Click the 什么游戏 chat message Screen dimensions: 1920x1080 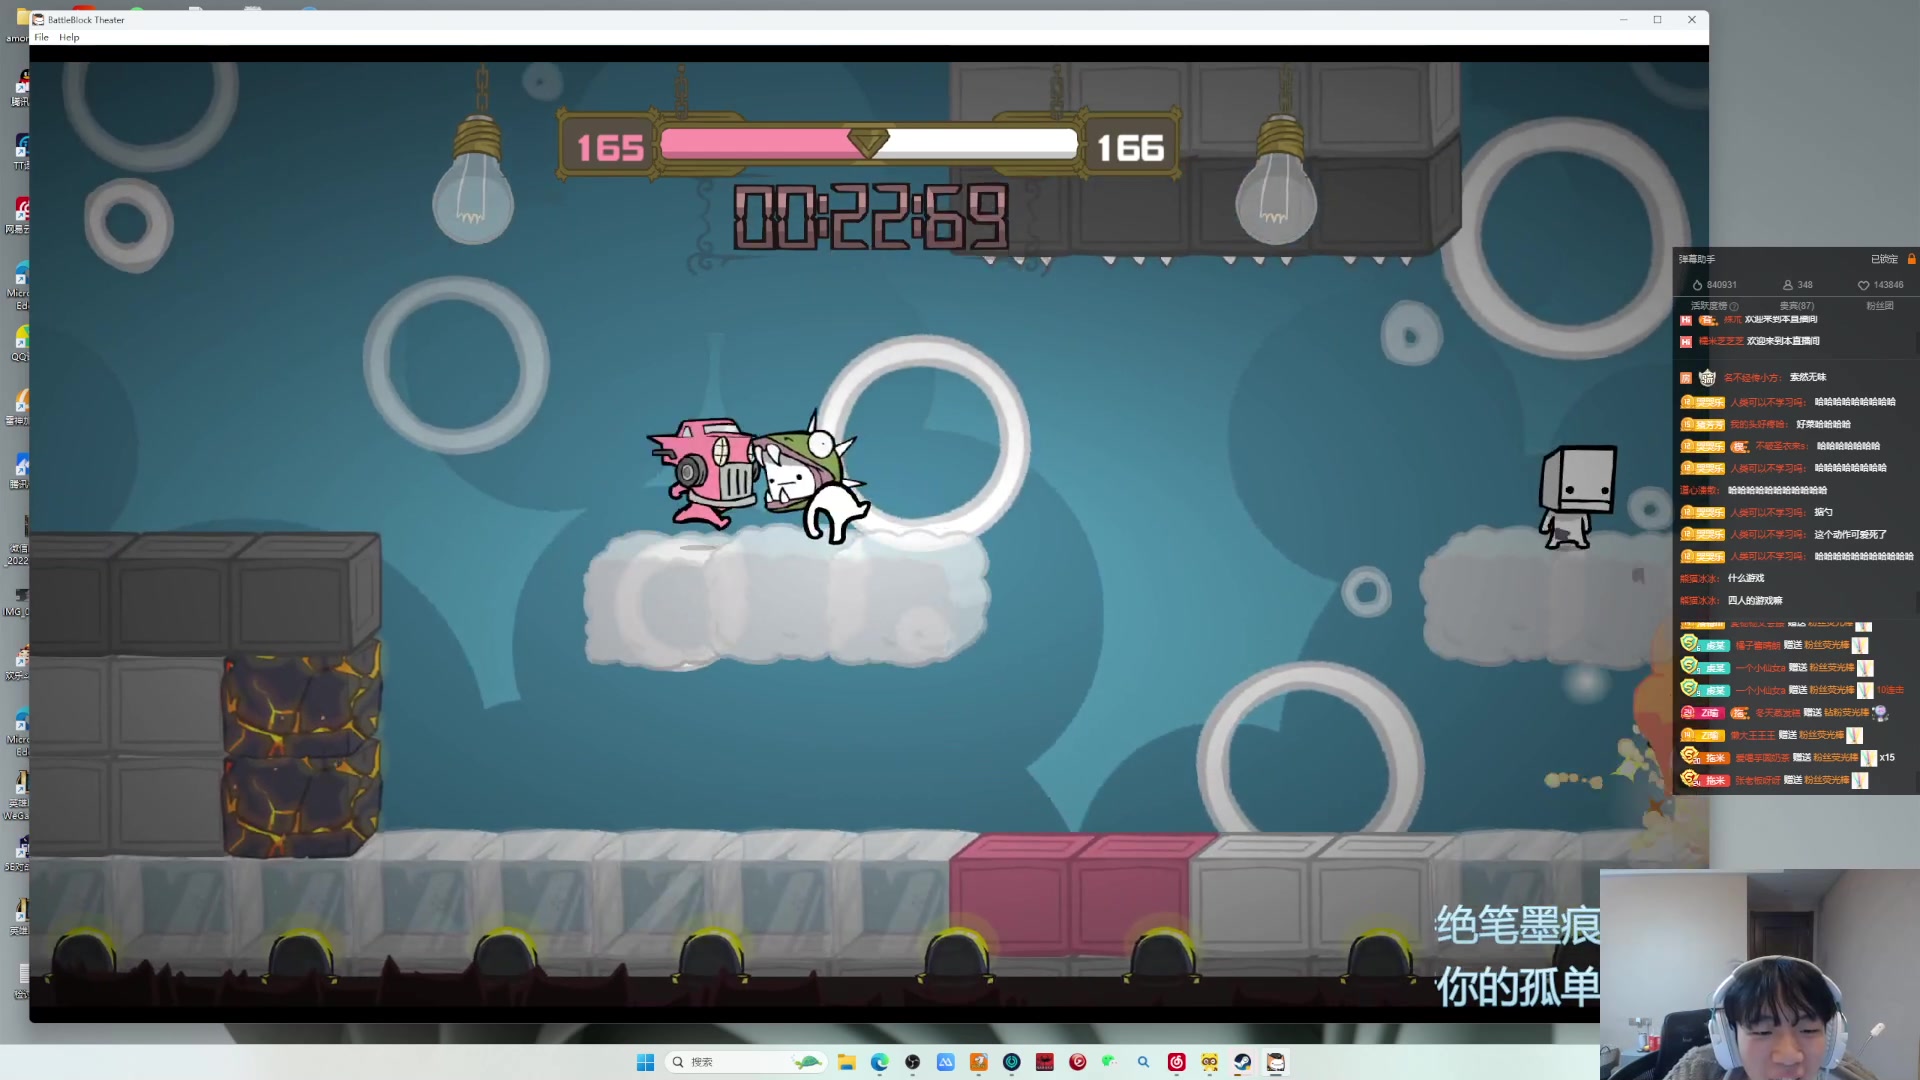(1746, 579)
